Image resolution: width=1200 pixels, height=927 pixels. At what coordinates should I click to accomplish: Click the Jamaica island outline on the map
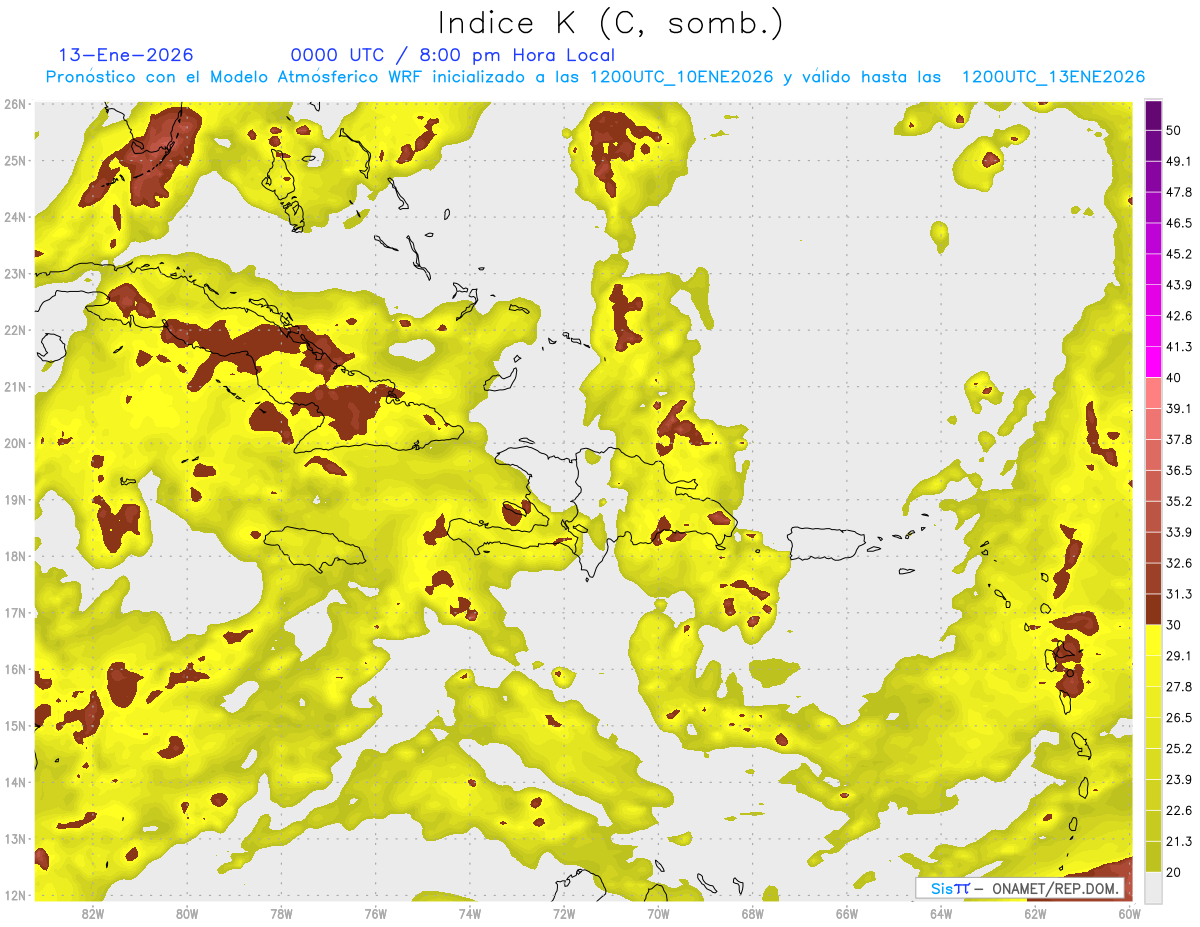313,548
